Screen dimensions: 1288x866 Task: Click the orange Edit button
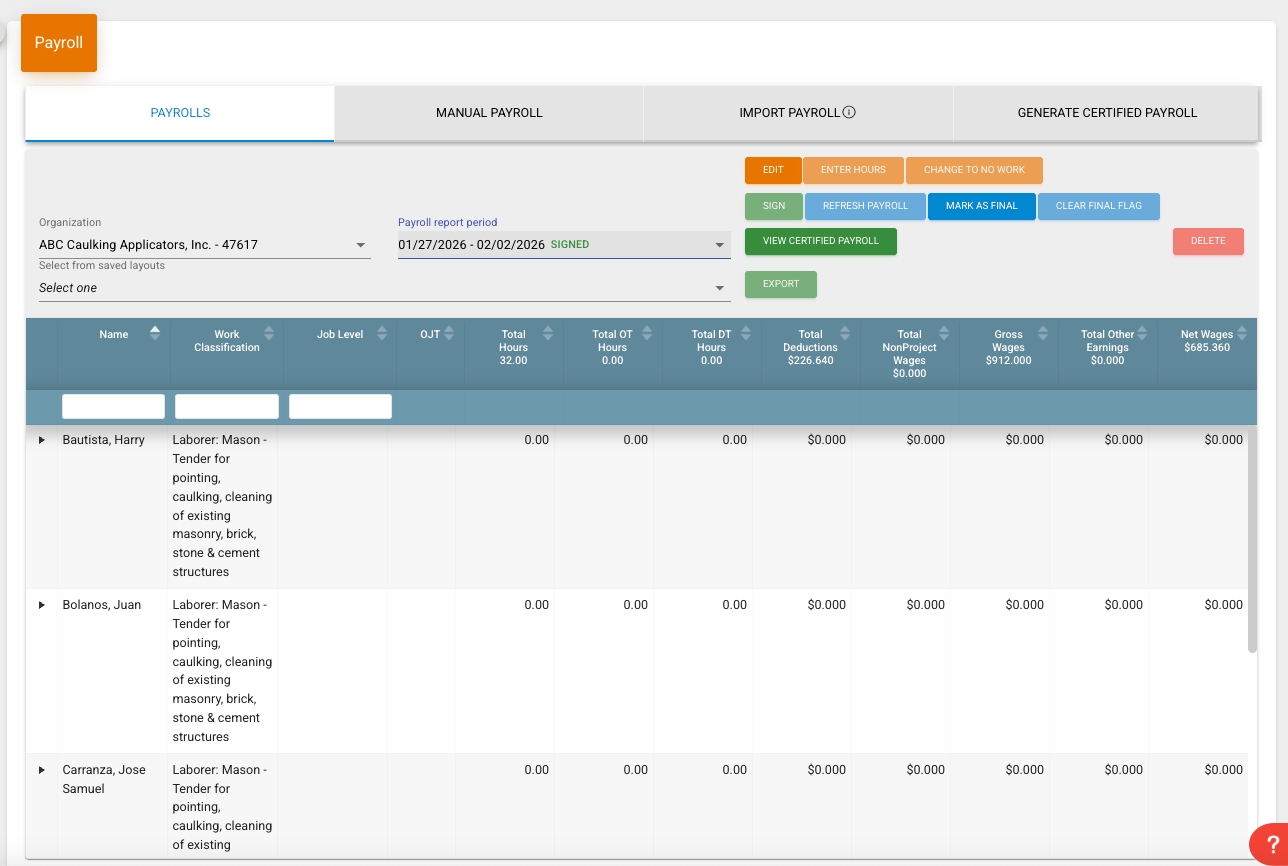(x=773, y=170)
